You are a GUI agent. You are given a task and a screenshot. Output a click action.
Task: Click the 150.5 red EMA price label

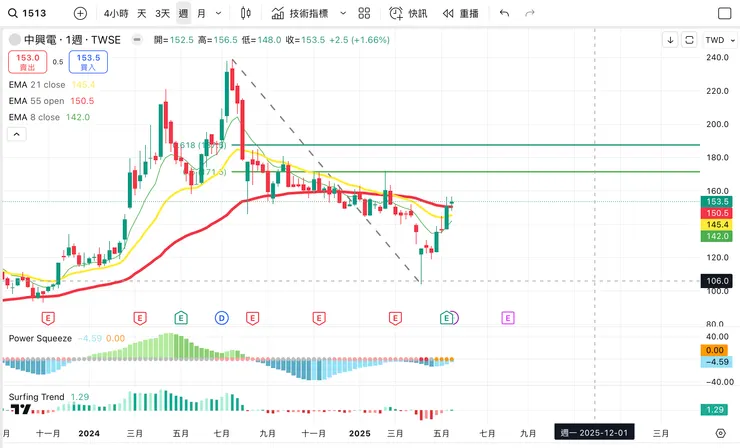tap(717, 213)
